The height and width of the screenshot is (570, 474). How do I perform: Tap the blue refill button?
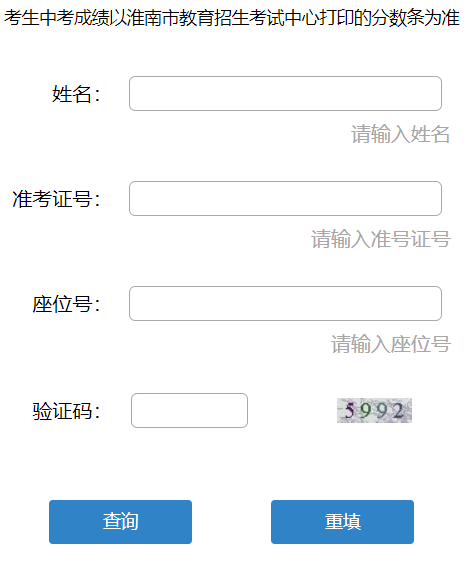click(x=342, y=522)
